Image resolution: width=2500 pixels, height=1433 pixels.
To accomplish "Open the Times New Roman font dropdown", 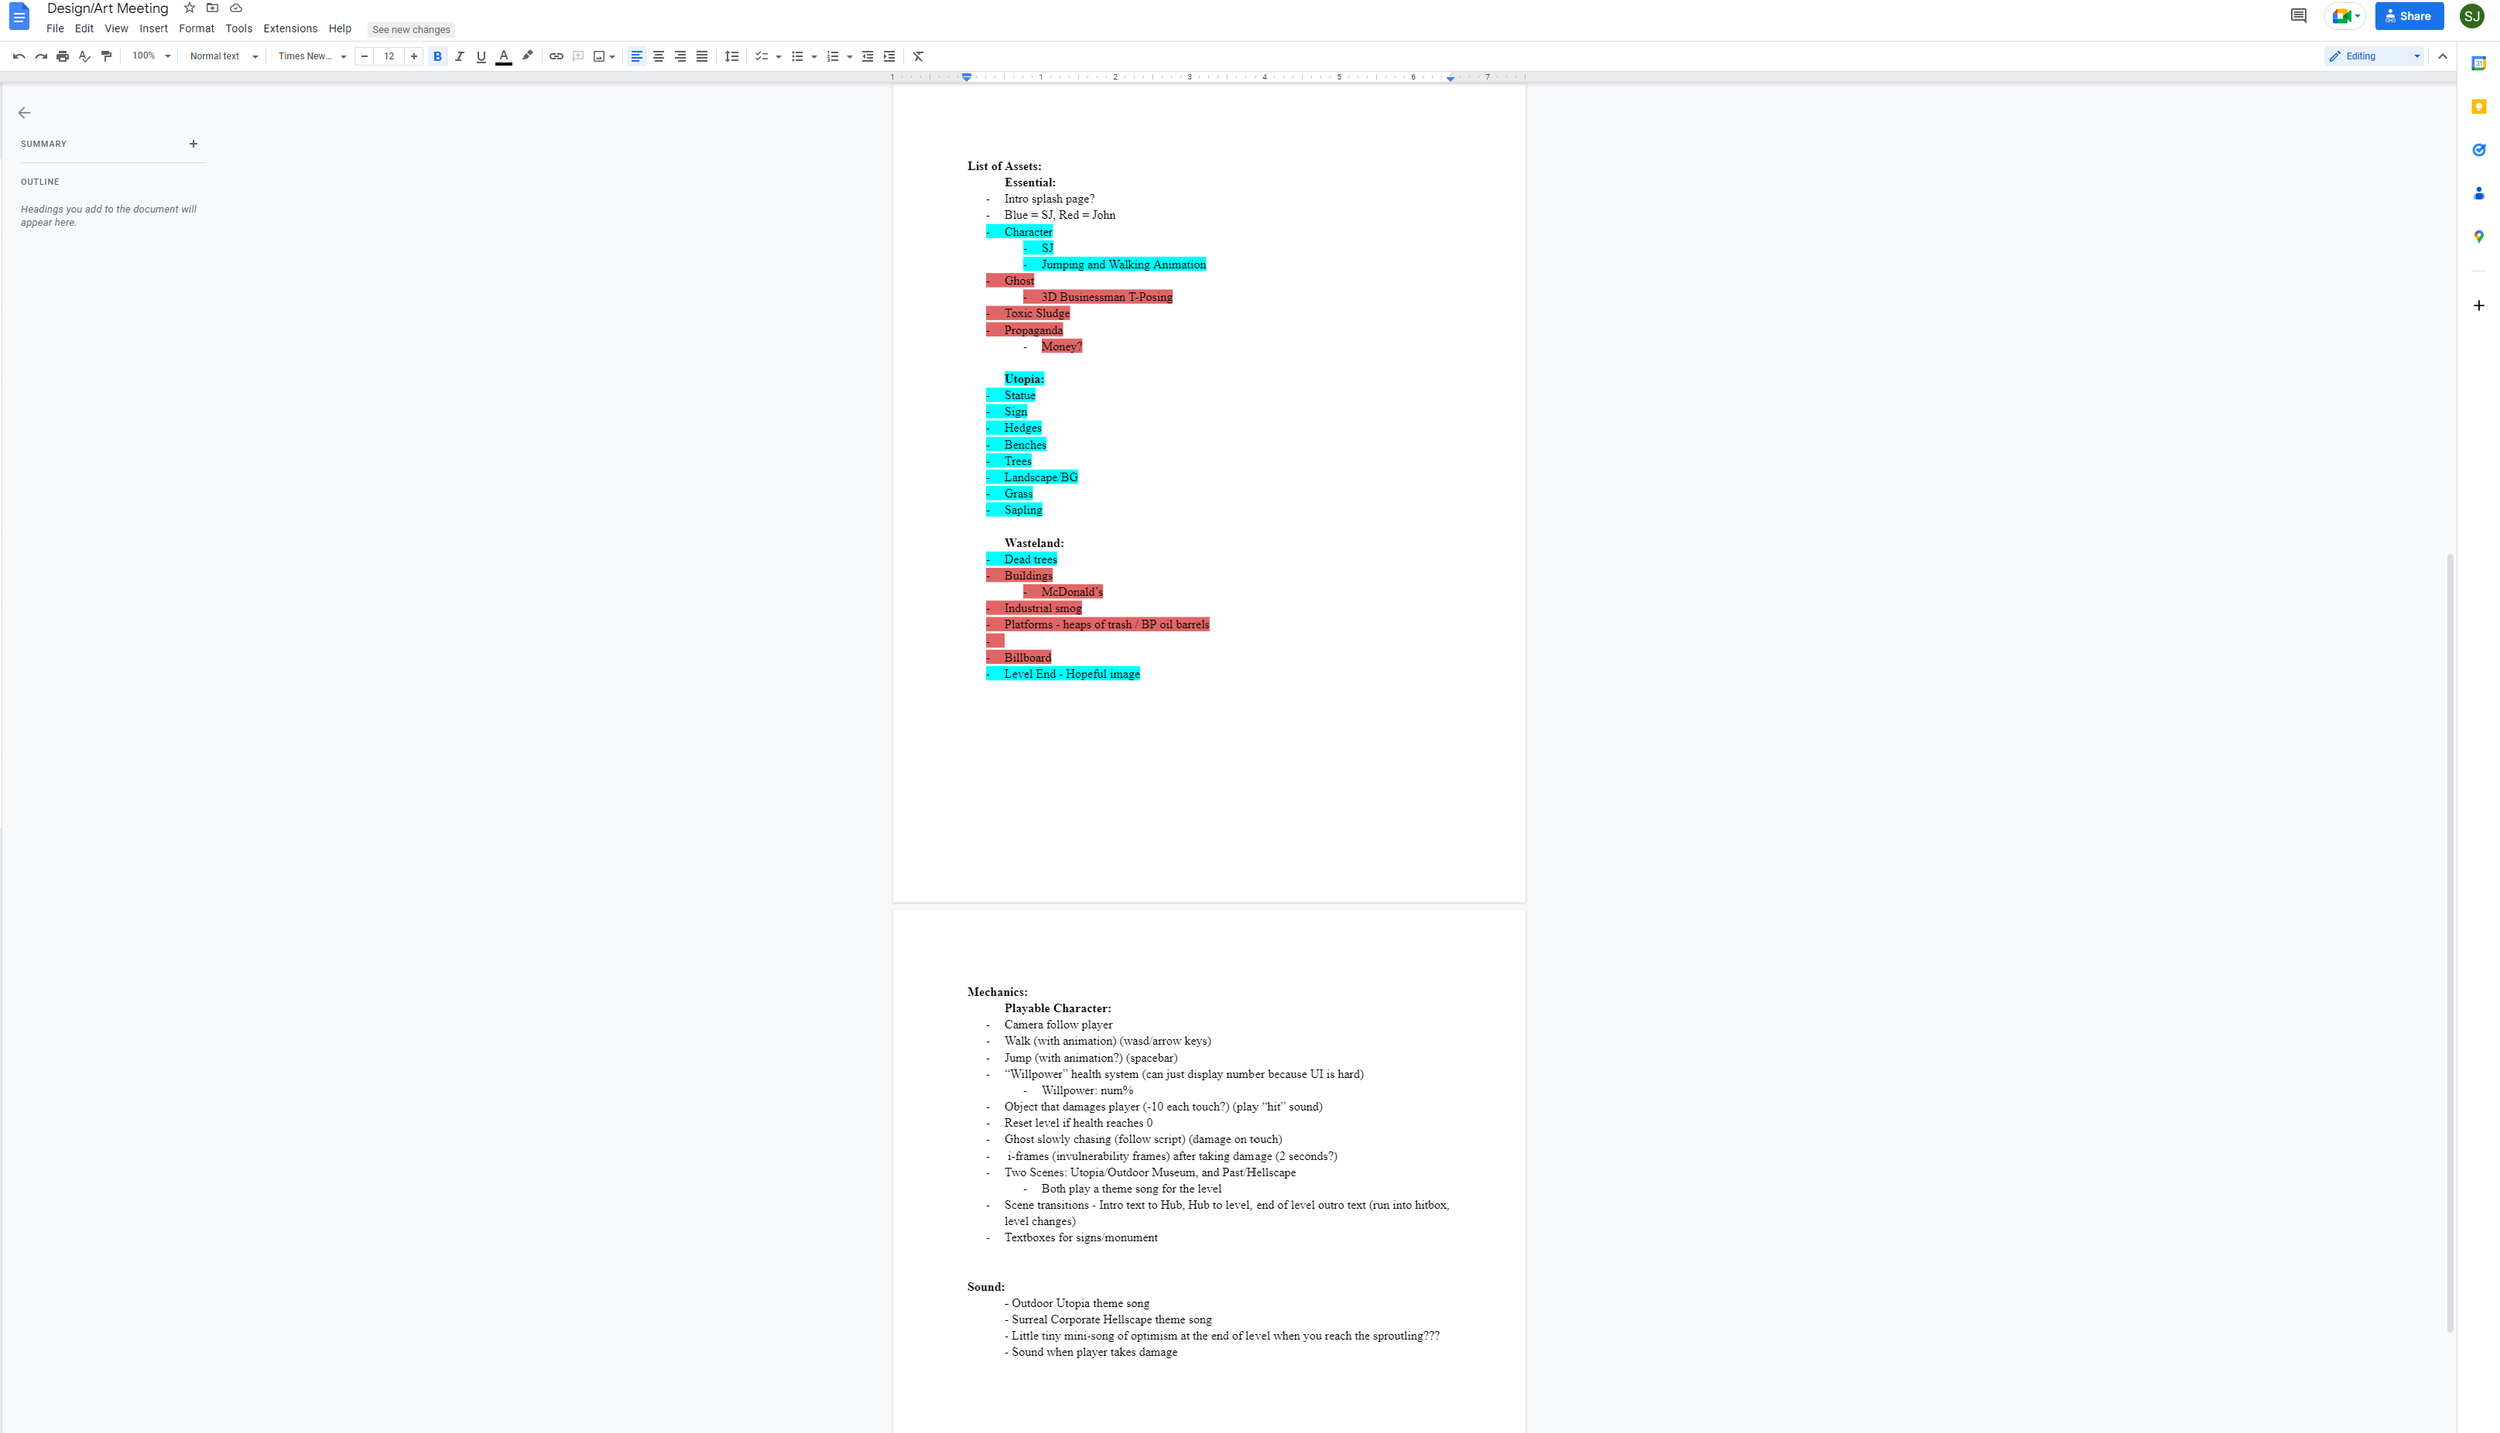I will 311,56.
